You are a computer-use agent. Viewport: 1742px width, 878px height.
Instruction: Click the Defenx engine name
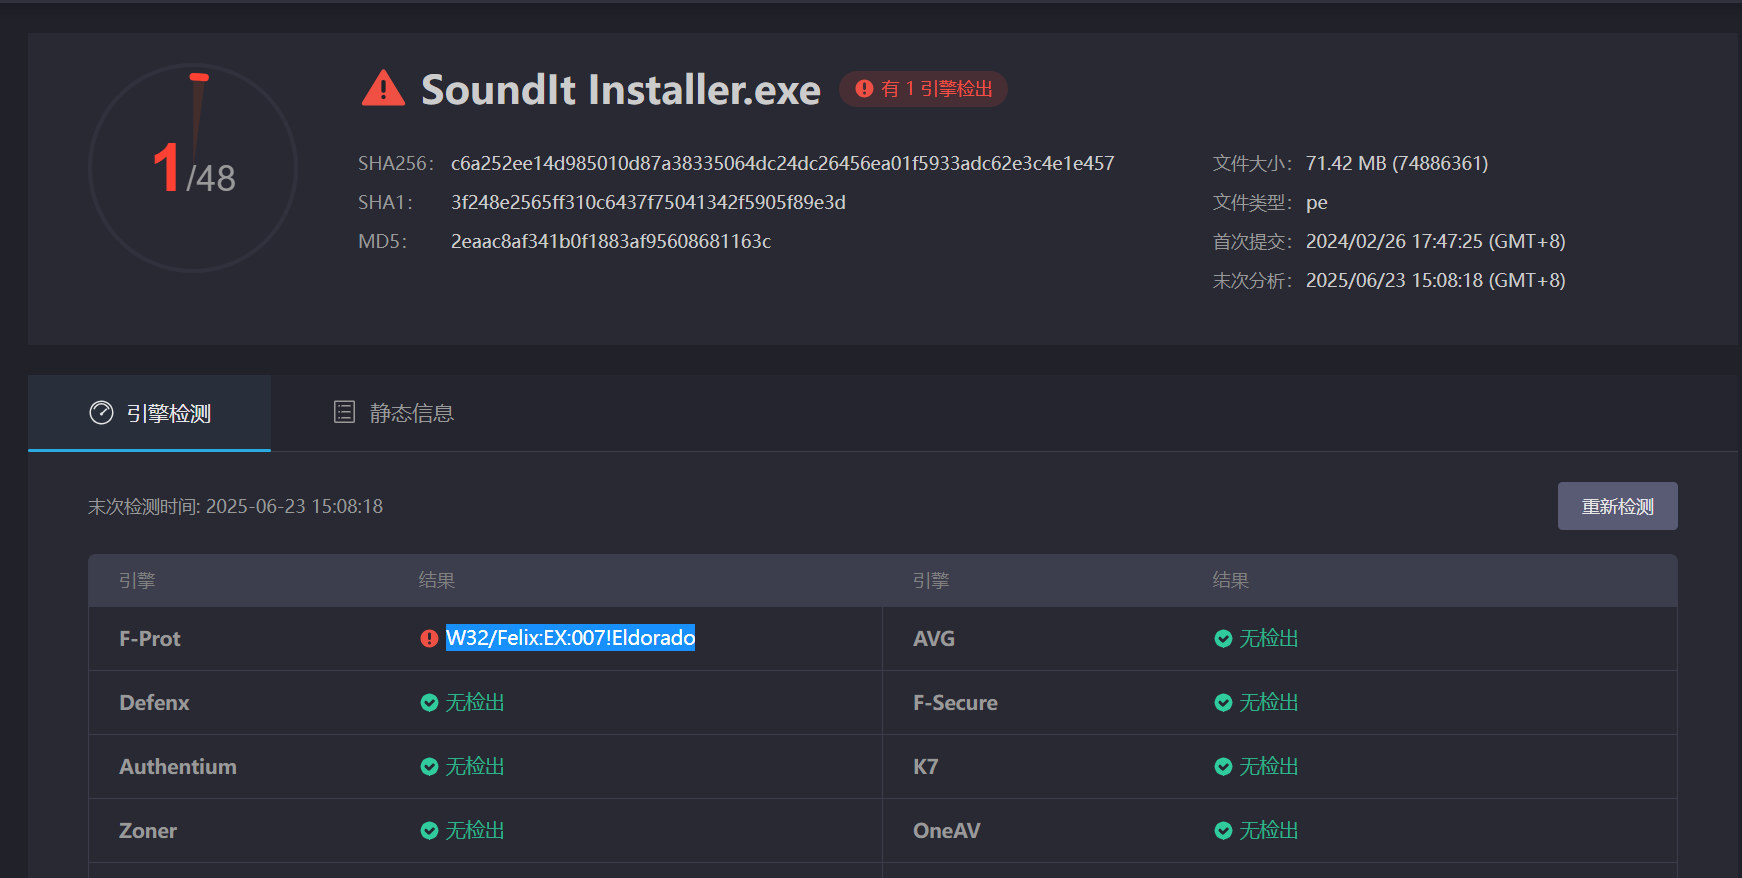pos(154,702)
